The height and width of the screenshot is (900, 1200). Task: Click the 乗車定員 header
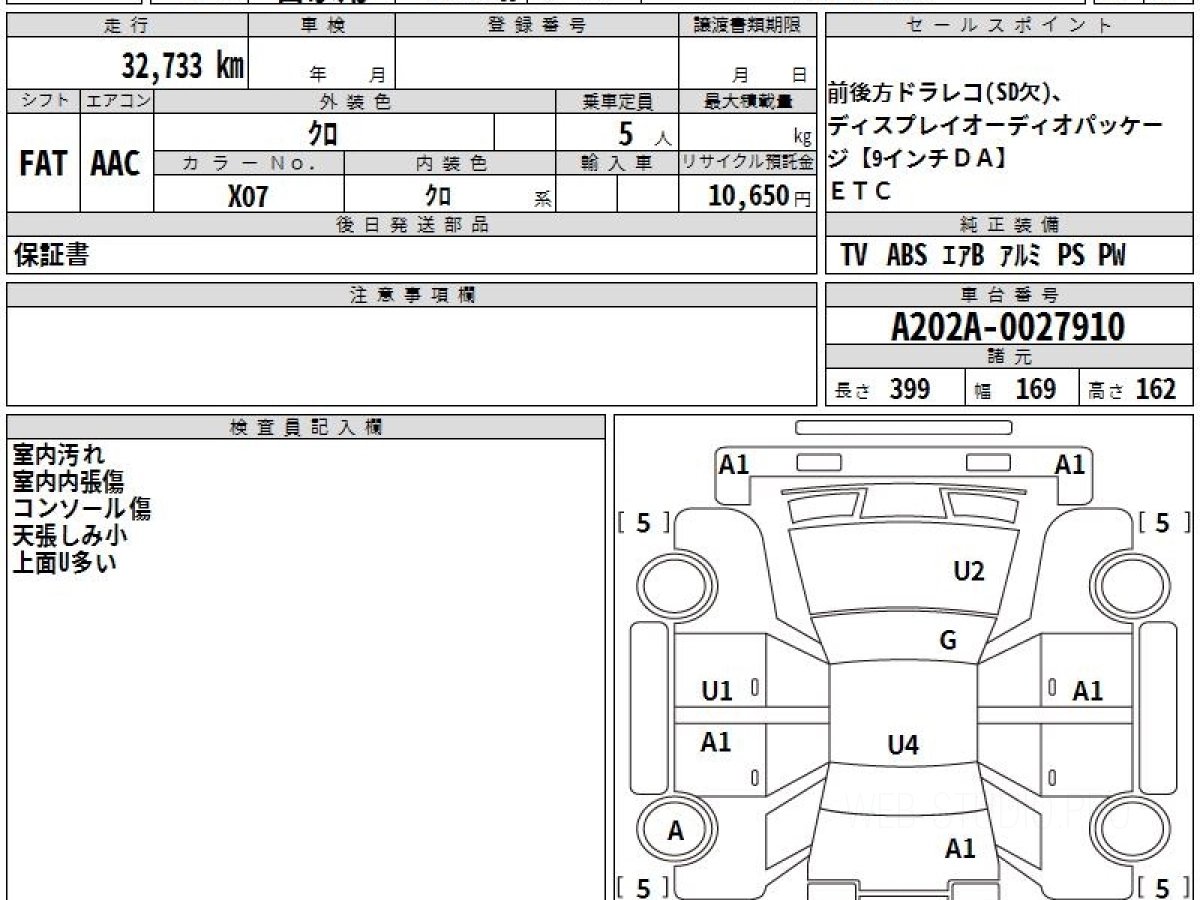617,101
